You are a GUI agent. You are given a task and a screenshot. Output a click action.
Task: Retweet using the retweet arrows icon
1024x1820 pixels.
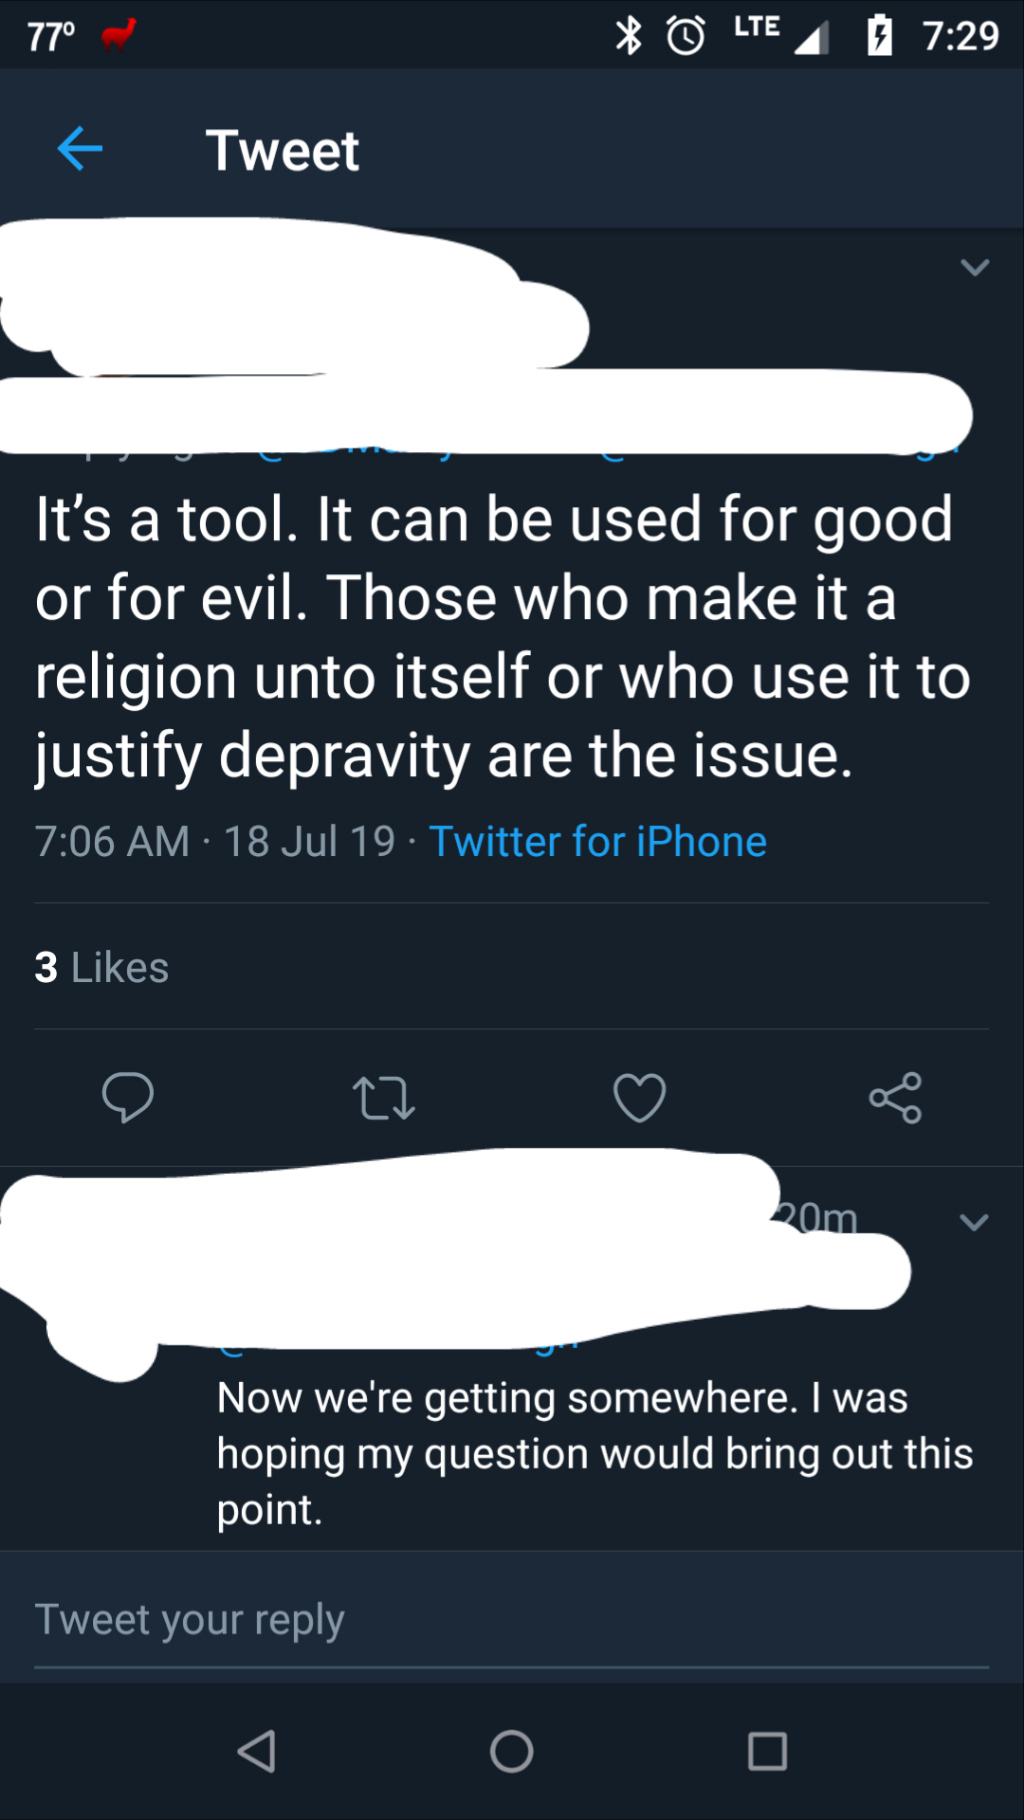coord(384,1097)
